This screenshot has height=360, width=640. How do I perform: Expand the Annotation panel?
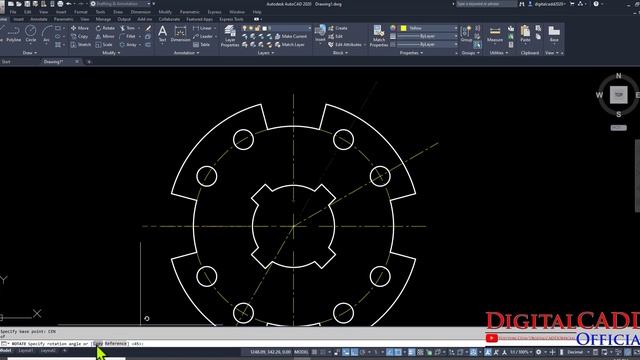coord(186,53)
